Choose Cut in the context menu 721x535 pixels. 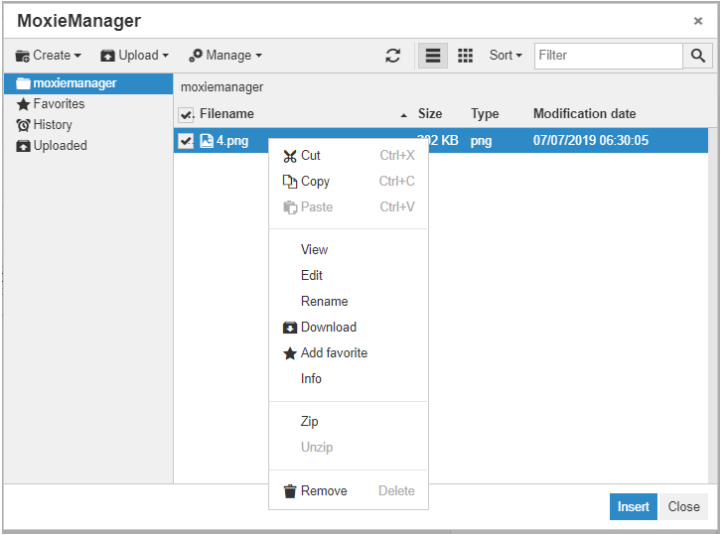pos(348,155)
